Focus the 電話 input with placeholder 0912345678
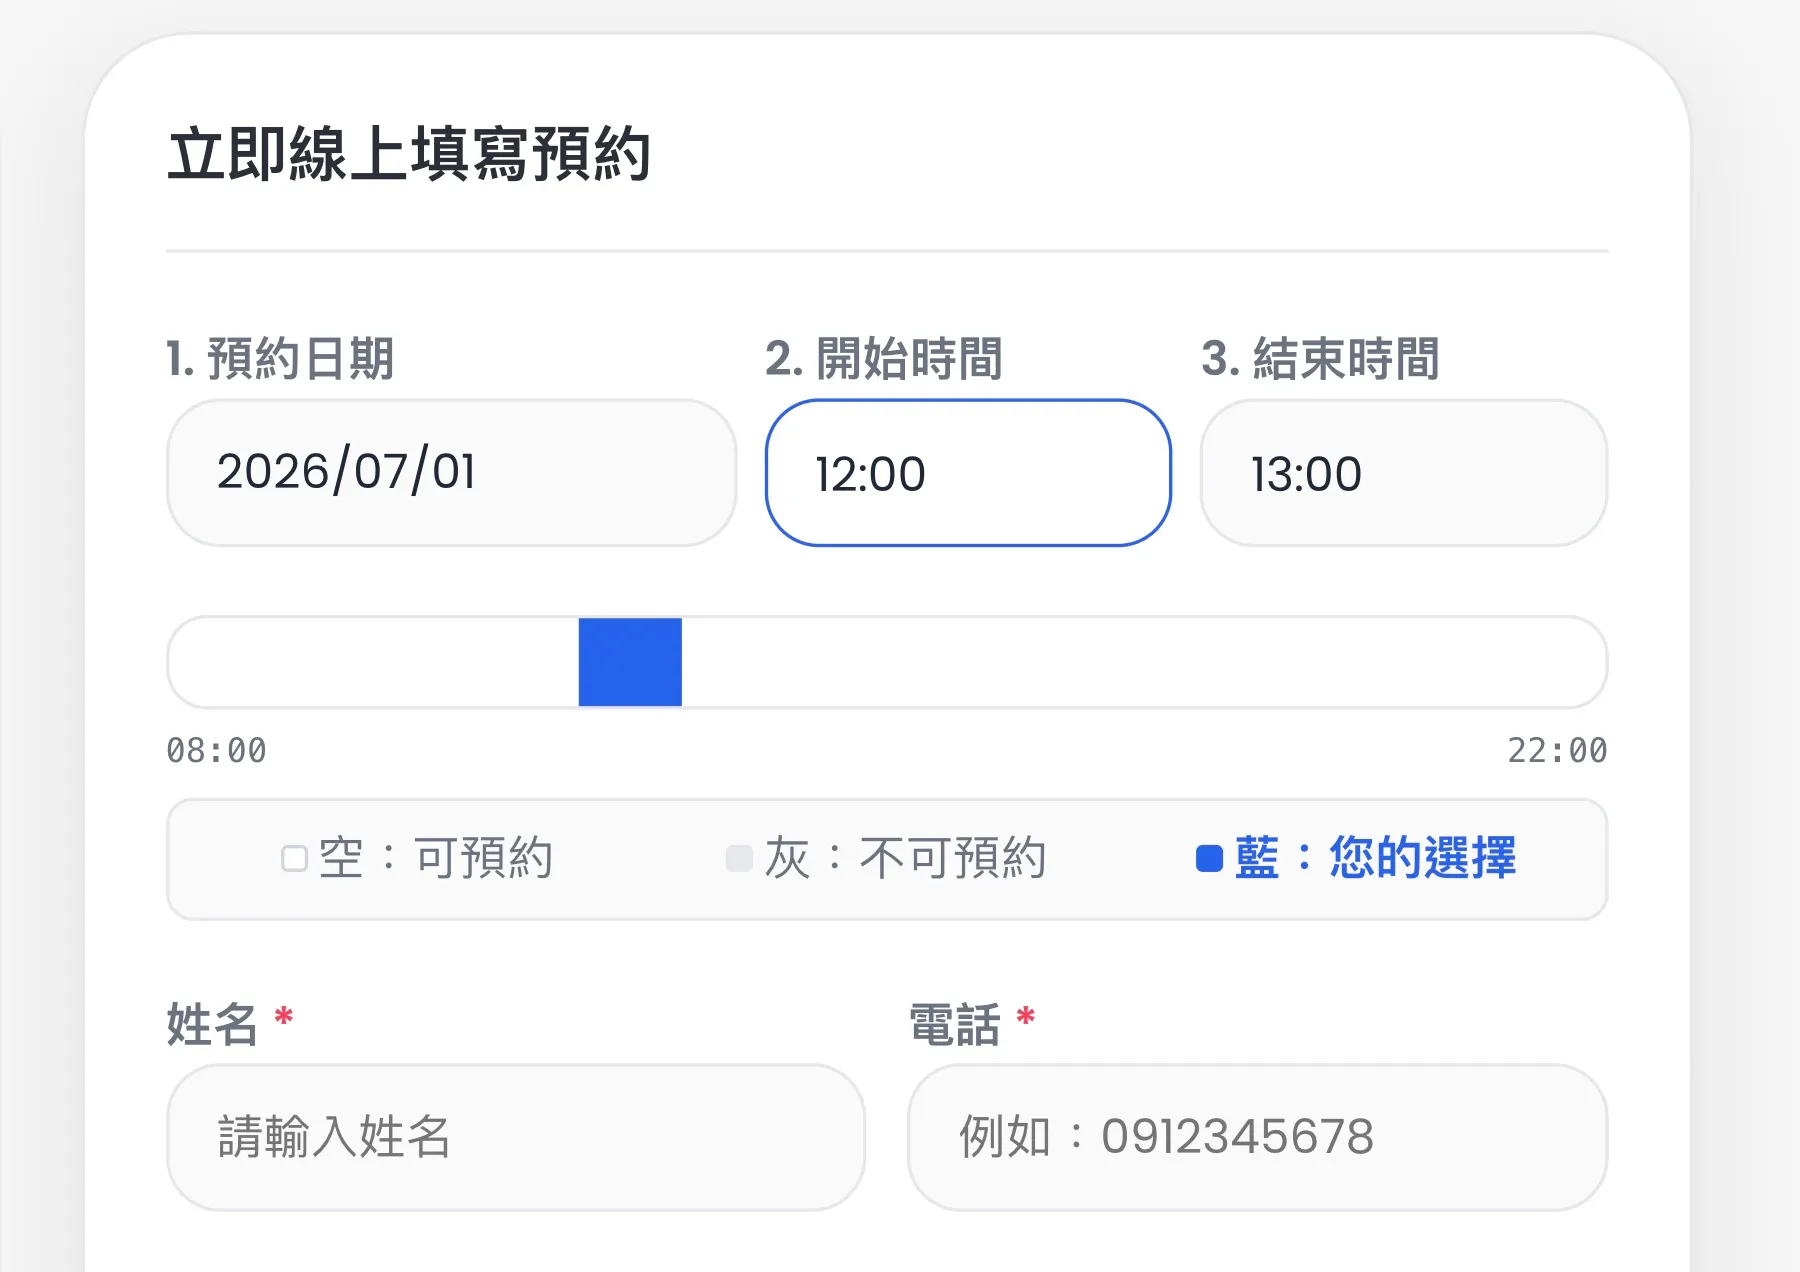Image resolution: width=1800 pixels, height=1272 pixels. coord(1258,1137)
